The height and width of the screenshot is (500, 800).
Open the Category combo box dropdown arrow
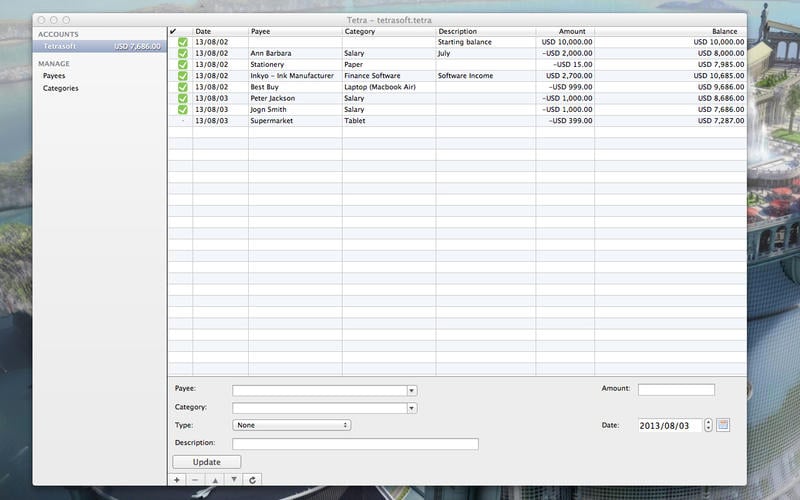pyautogui.click(x=412, y=408)
